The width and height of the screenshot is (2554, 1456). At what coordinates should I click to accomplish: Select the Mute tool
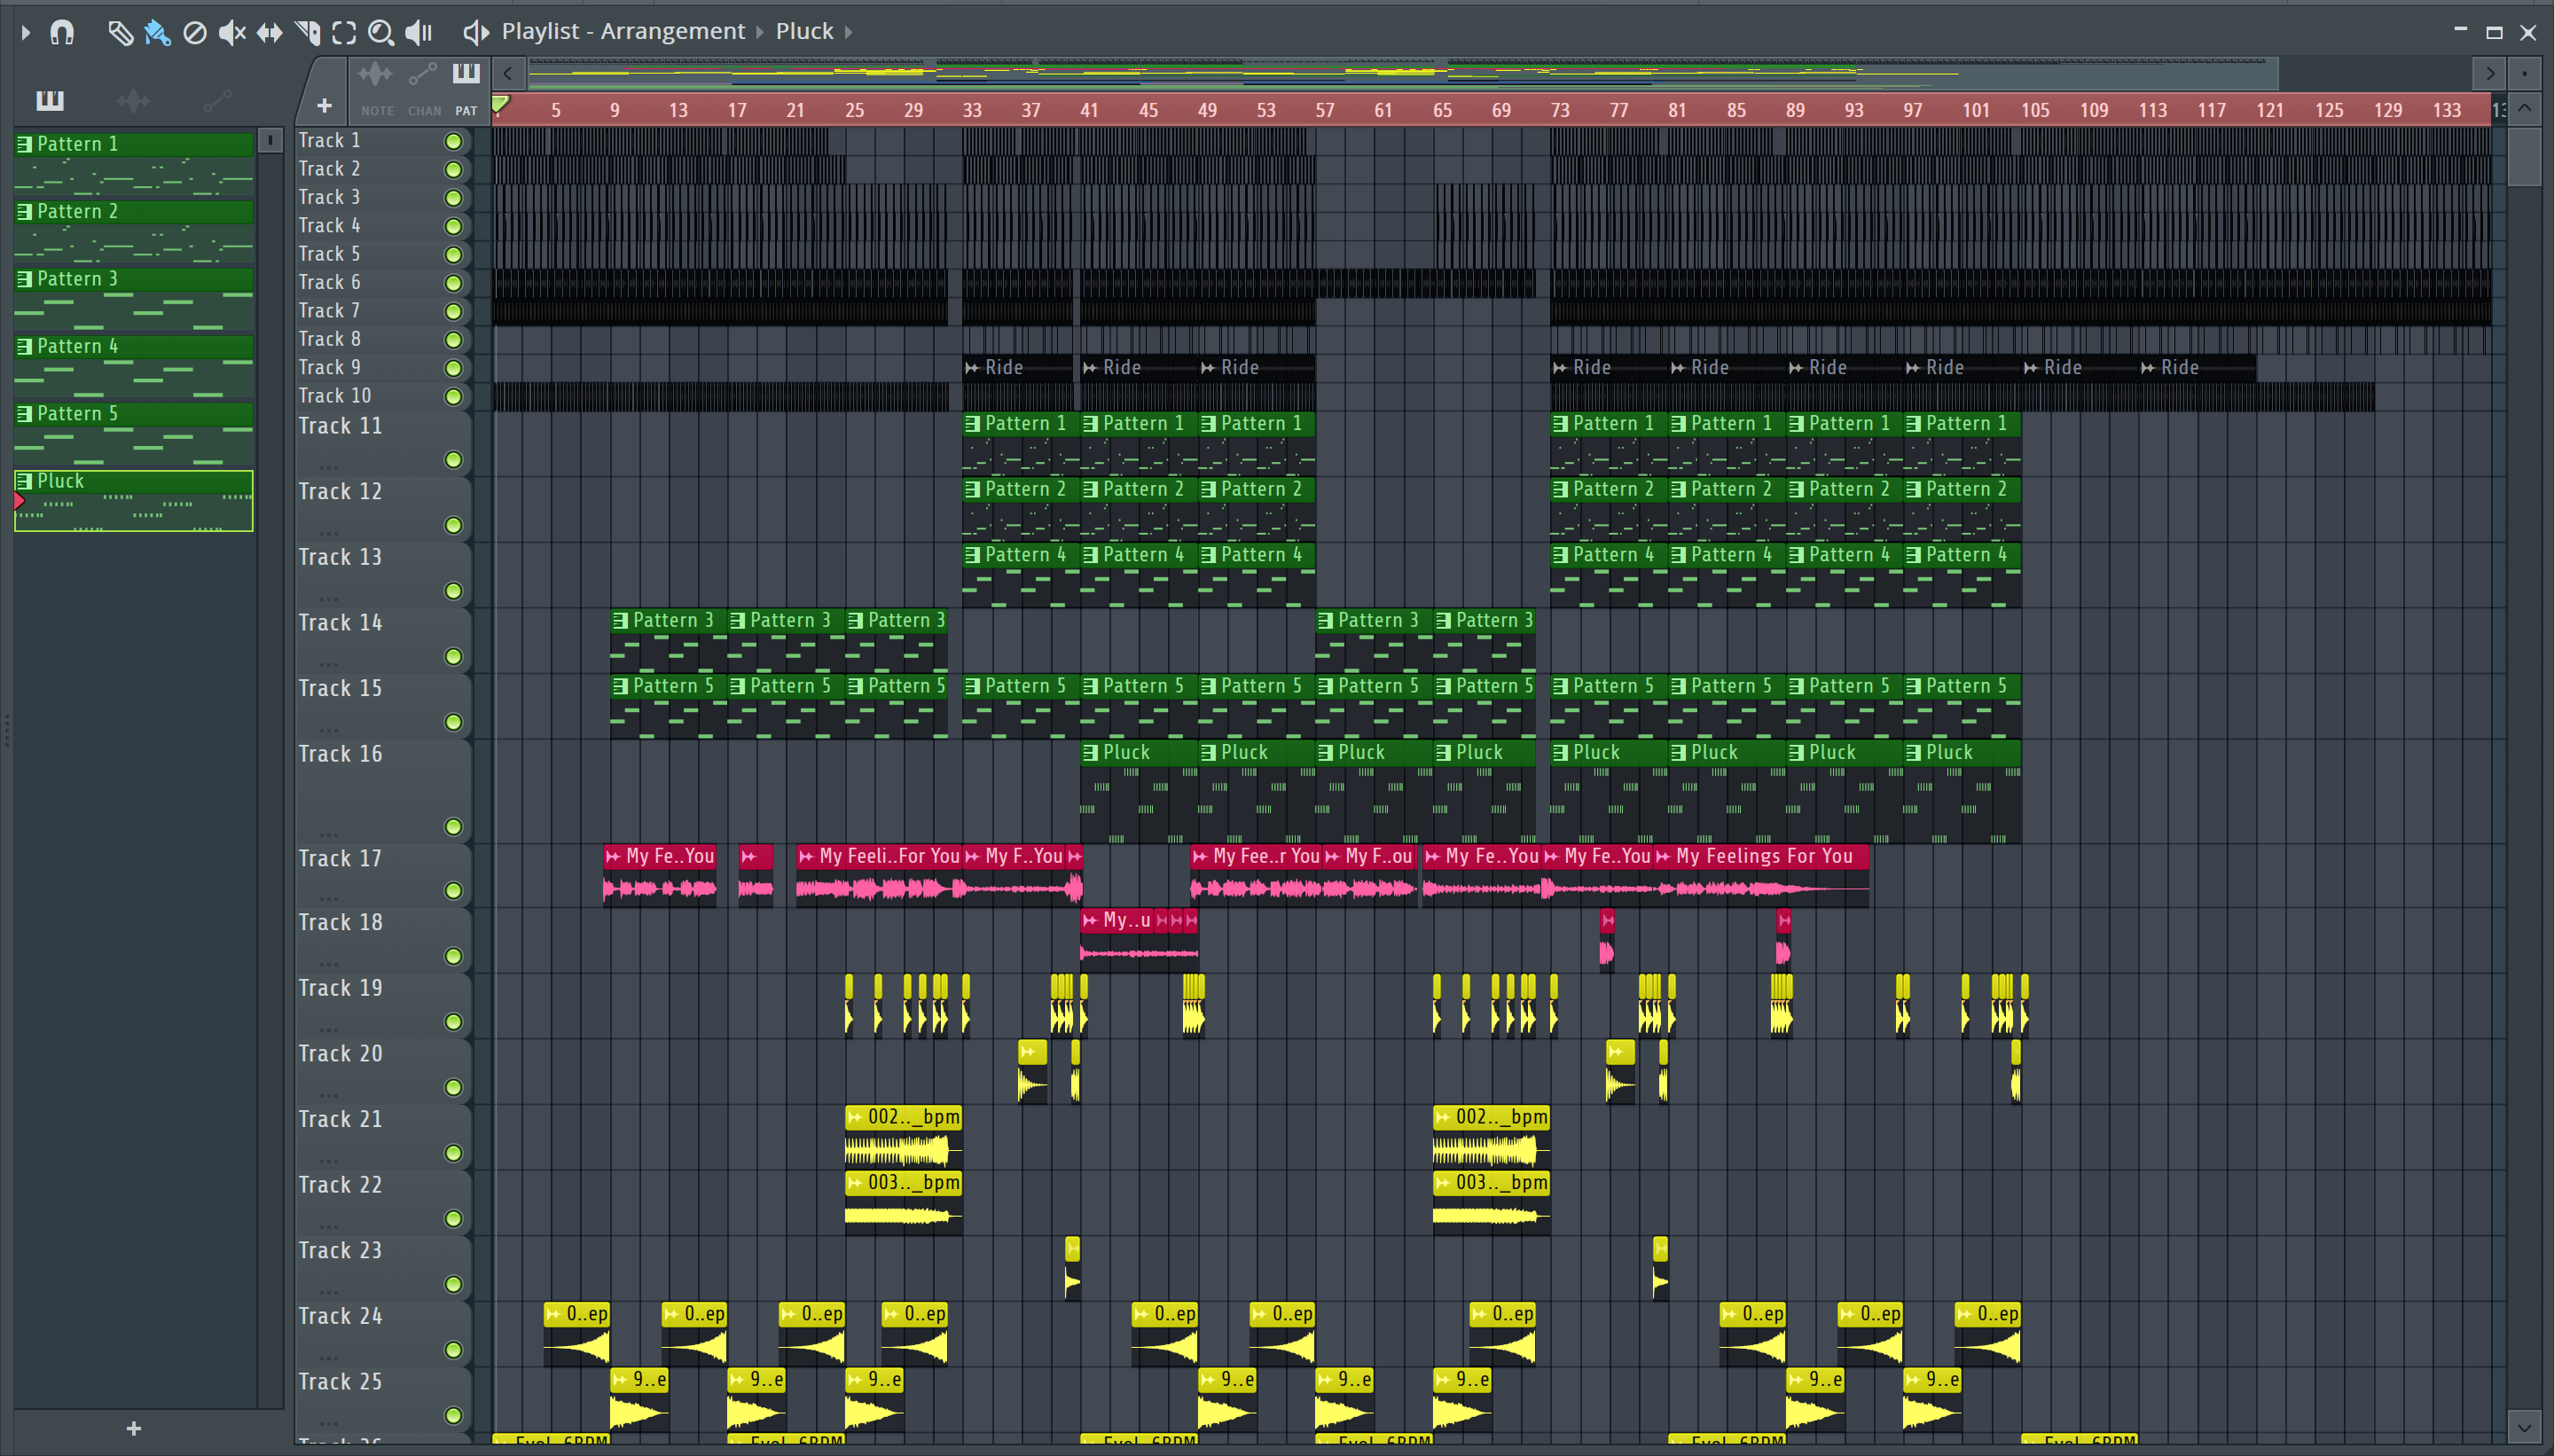pos(232,33)
